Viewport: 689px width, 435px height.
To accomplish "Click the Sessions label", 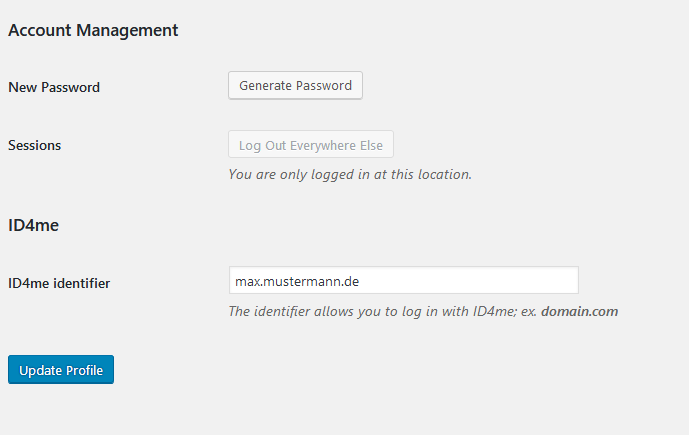I will [x=35, y=145].
